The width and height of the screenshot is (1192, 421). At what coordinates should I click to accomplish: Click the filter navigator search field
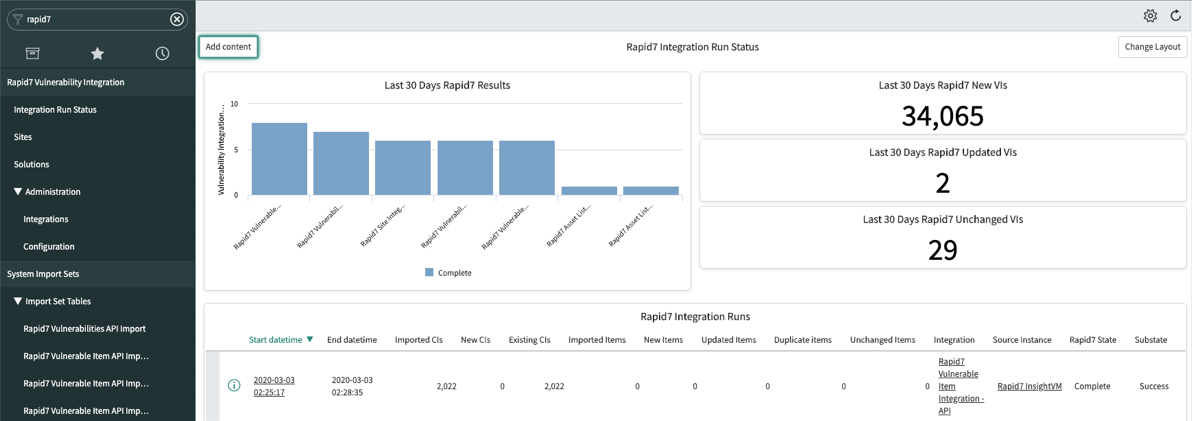[x=96, y=19]
